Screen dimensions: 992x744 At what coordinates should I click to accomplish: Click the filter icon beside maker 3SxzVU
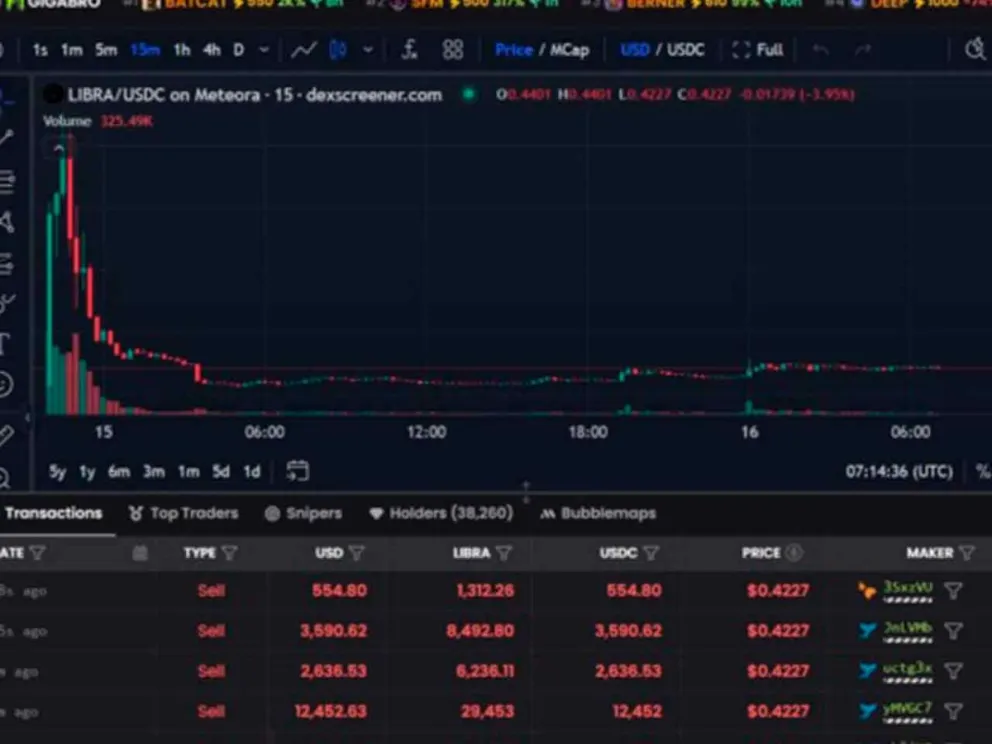953,591
